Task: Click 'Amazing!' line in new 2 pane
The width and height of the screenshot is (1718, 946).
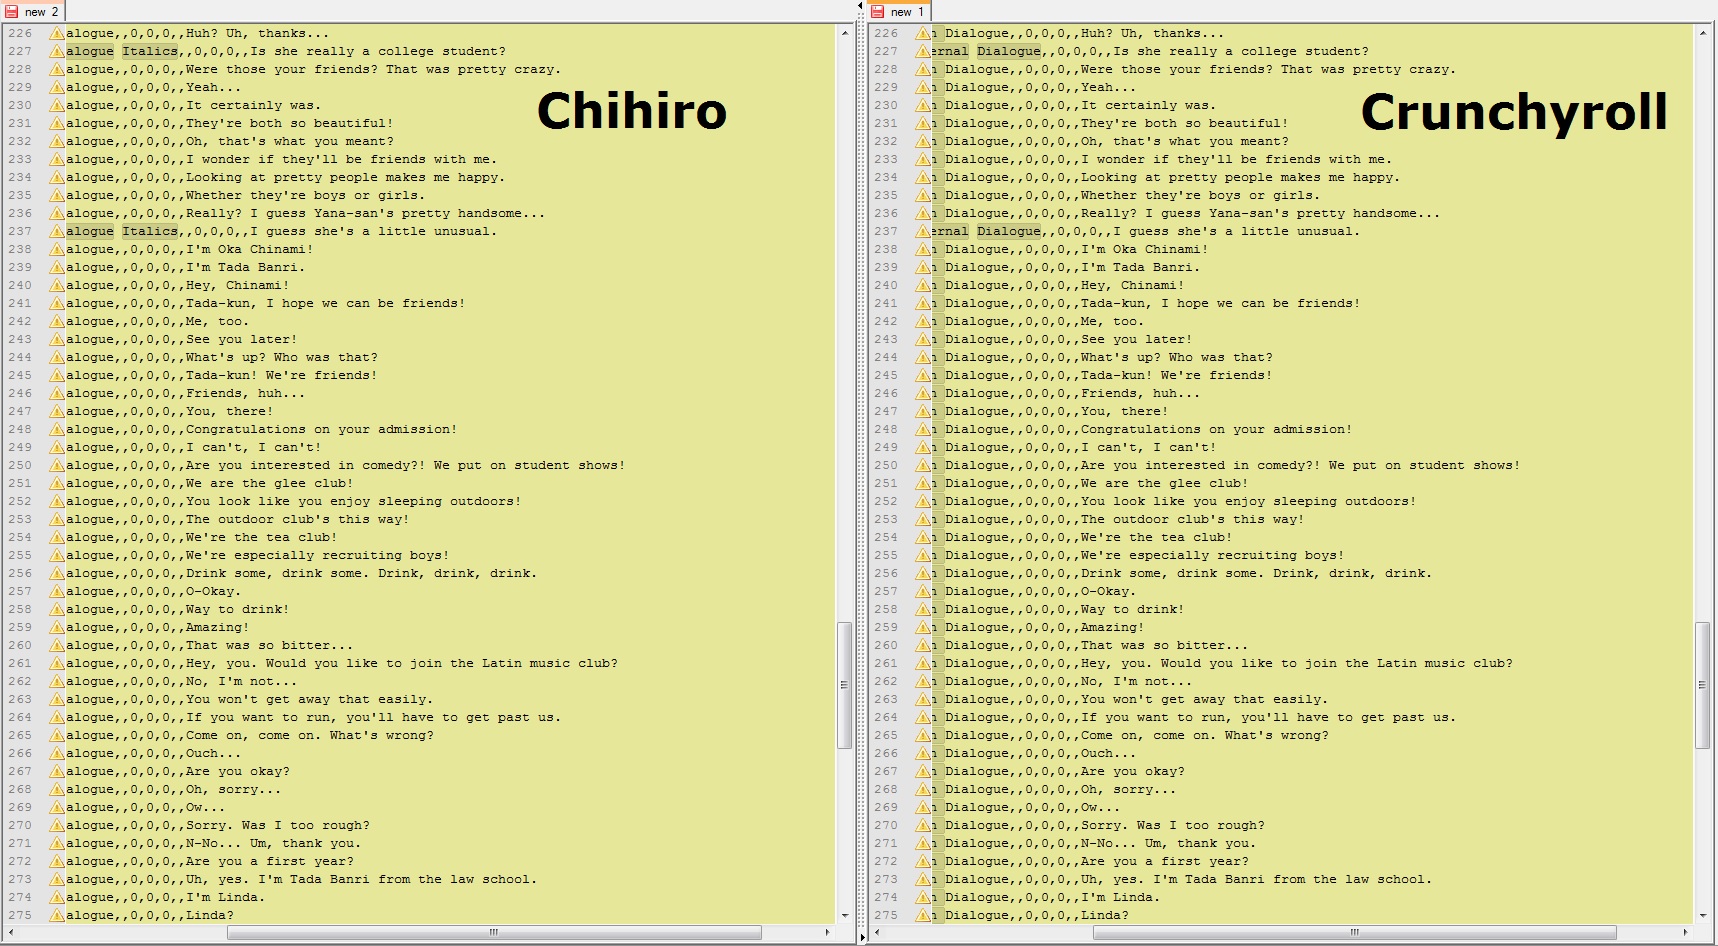Action: [218, 628]
